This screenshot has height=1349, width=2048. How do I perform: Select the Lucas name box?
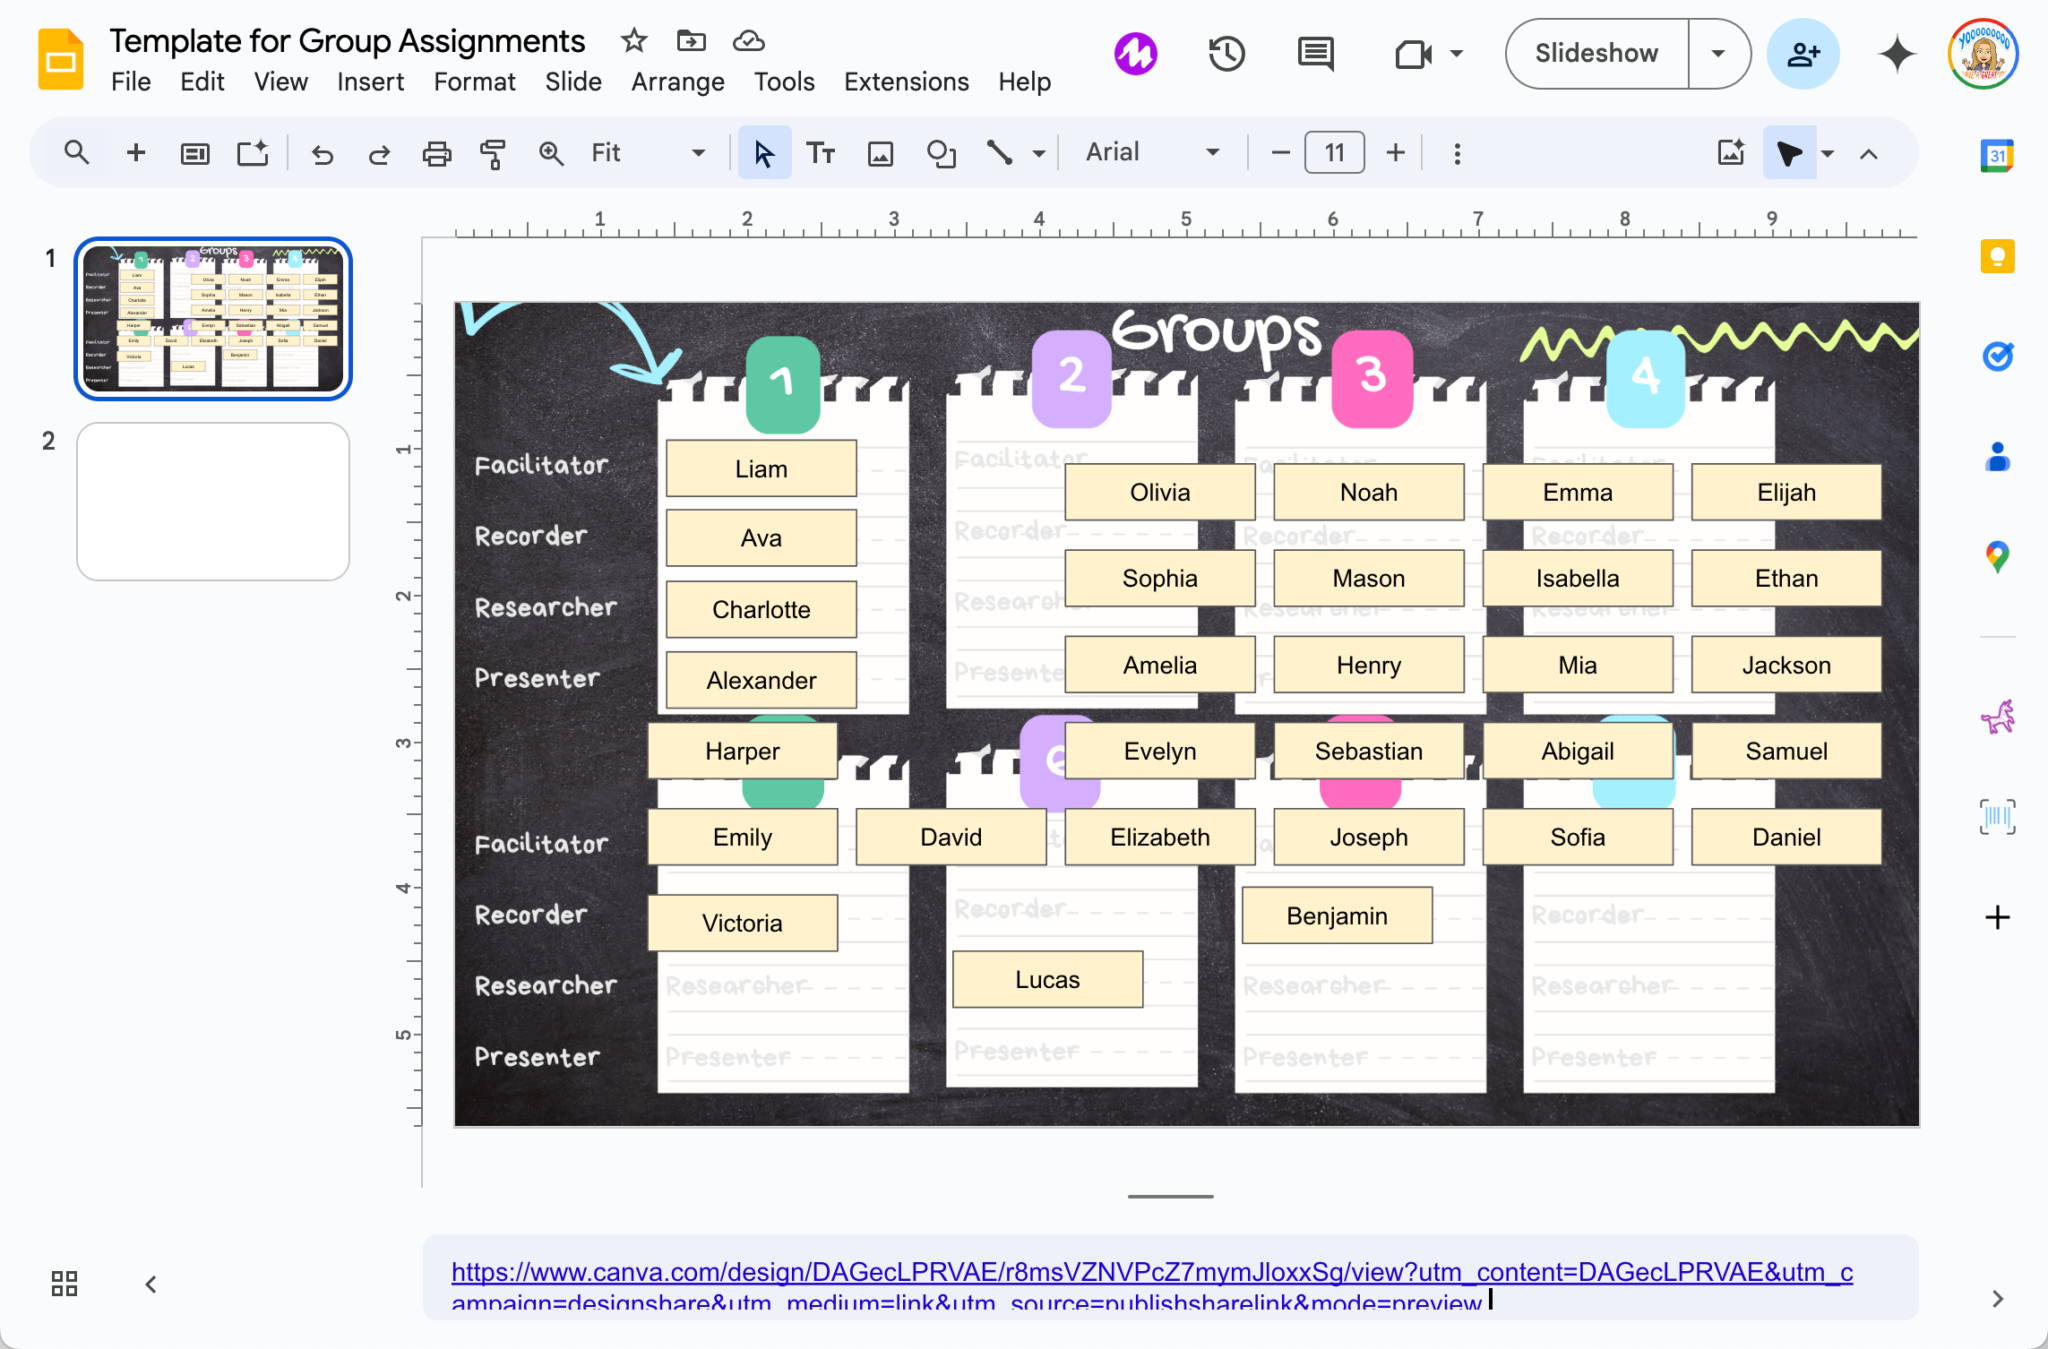coord(1047,979)
